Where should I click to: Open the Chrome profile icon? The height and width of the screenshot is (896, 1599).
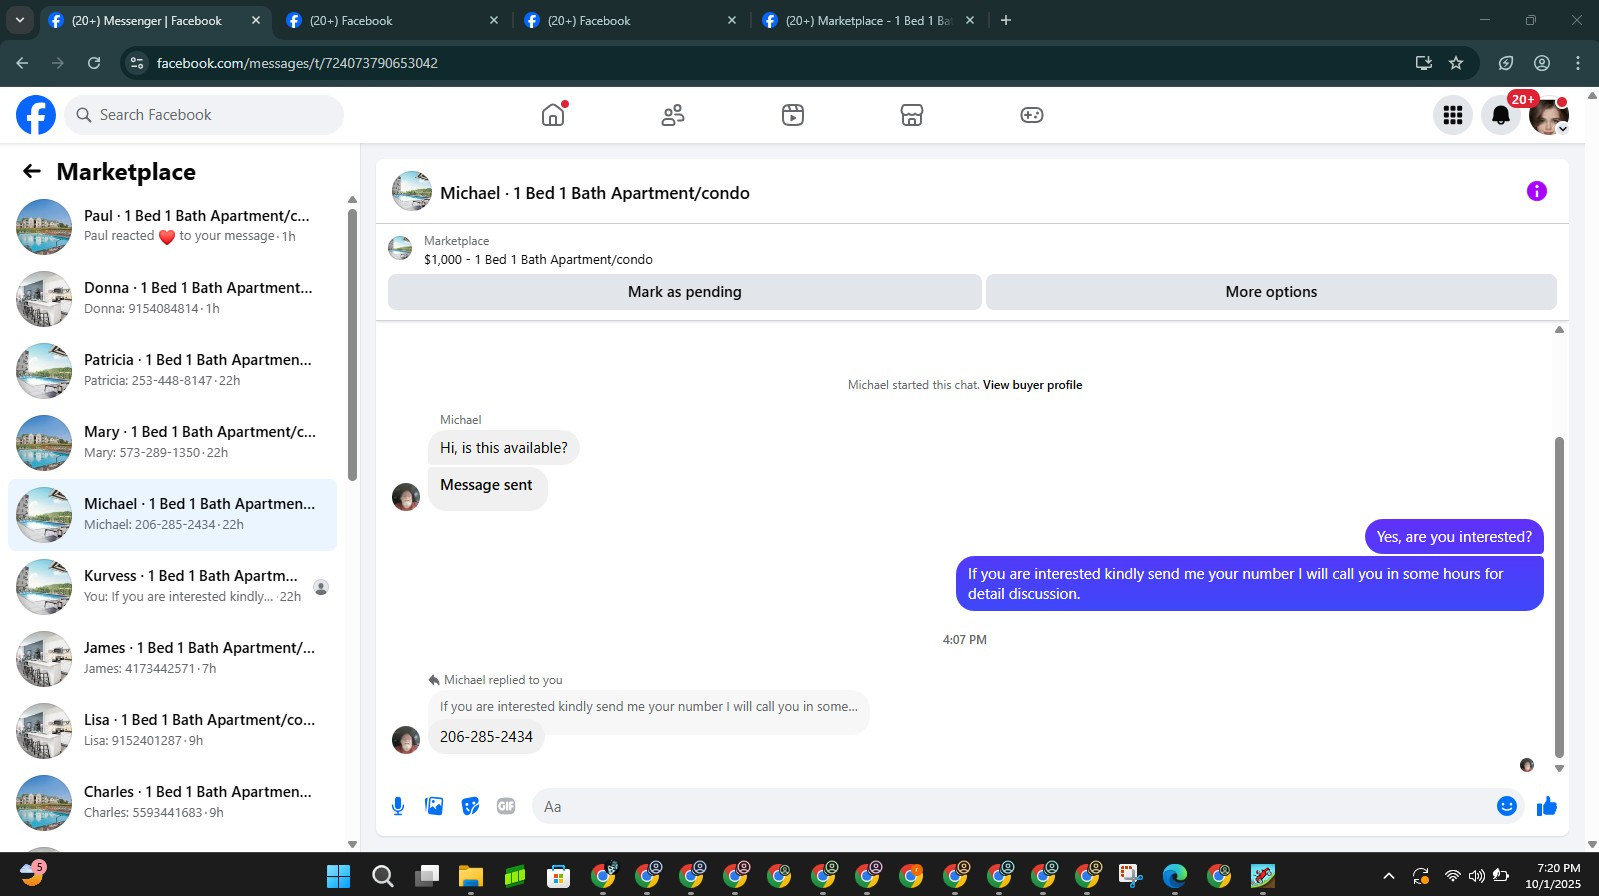(x=1542, y=63)
